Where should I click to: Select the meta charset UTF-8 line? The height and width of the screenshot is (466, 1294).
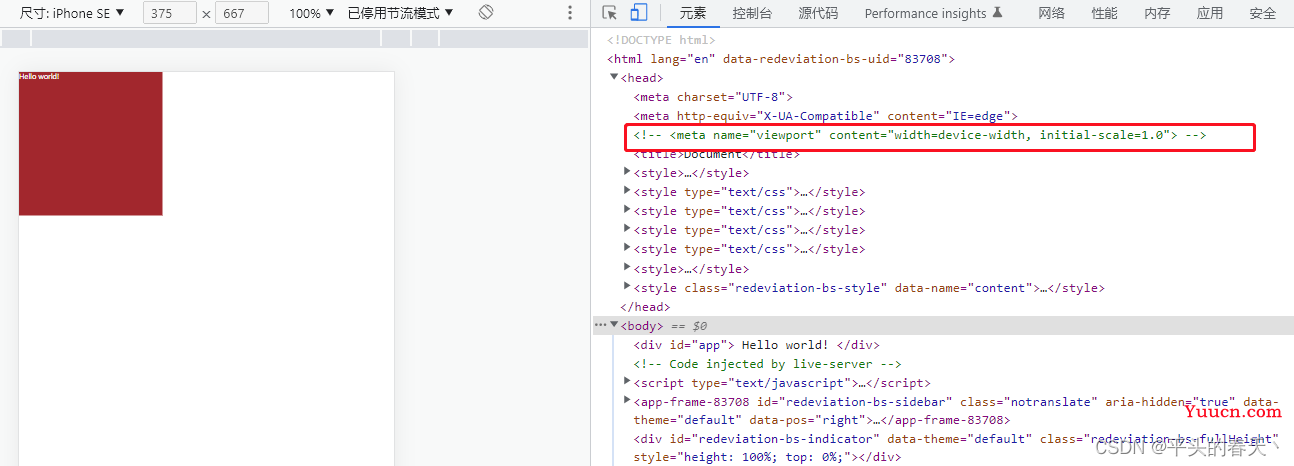pyautogui.click(x=712, y=97)
